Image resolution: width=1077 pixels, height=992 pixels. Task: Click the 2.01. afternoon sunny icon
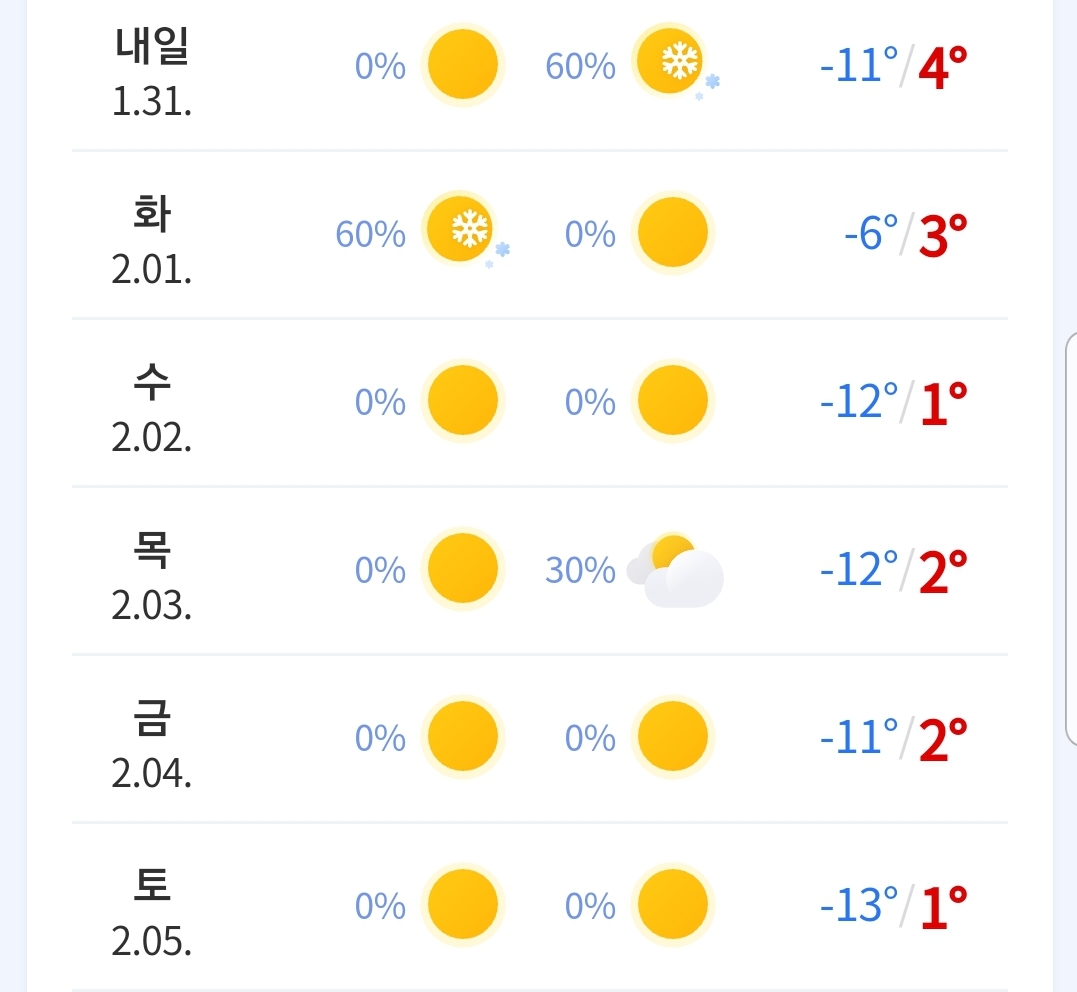[672, 233]
